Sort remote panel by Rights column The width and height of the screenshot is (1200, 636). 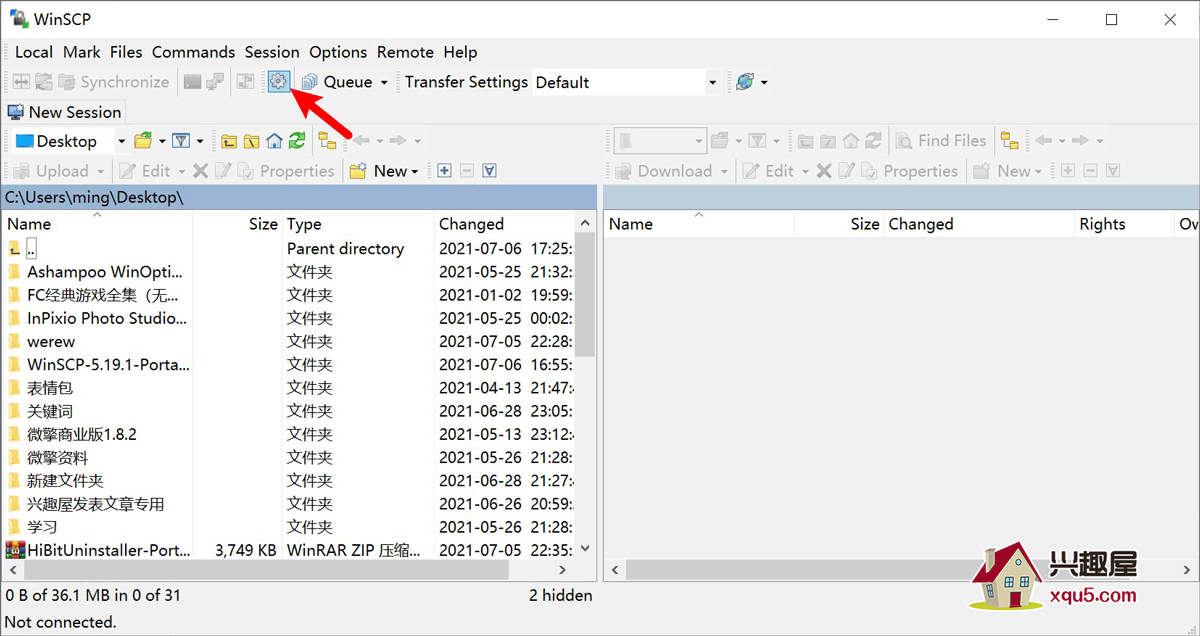(x=1124, y=224)
